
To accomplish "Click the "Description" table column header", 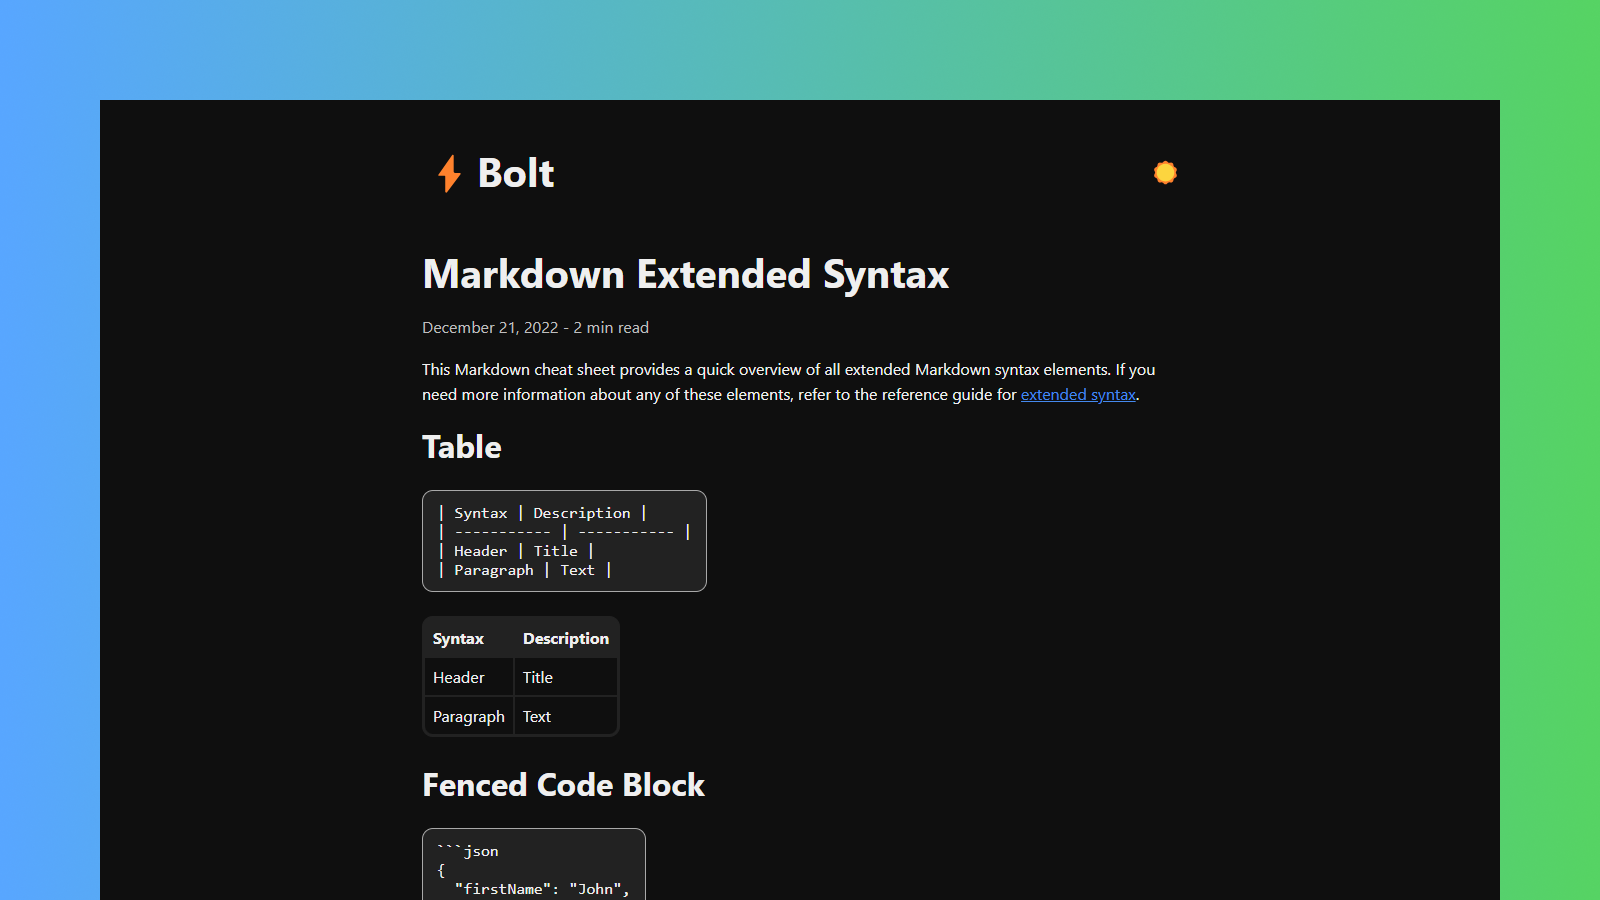I will pyautogui.click(x=565, y=639).
